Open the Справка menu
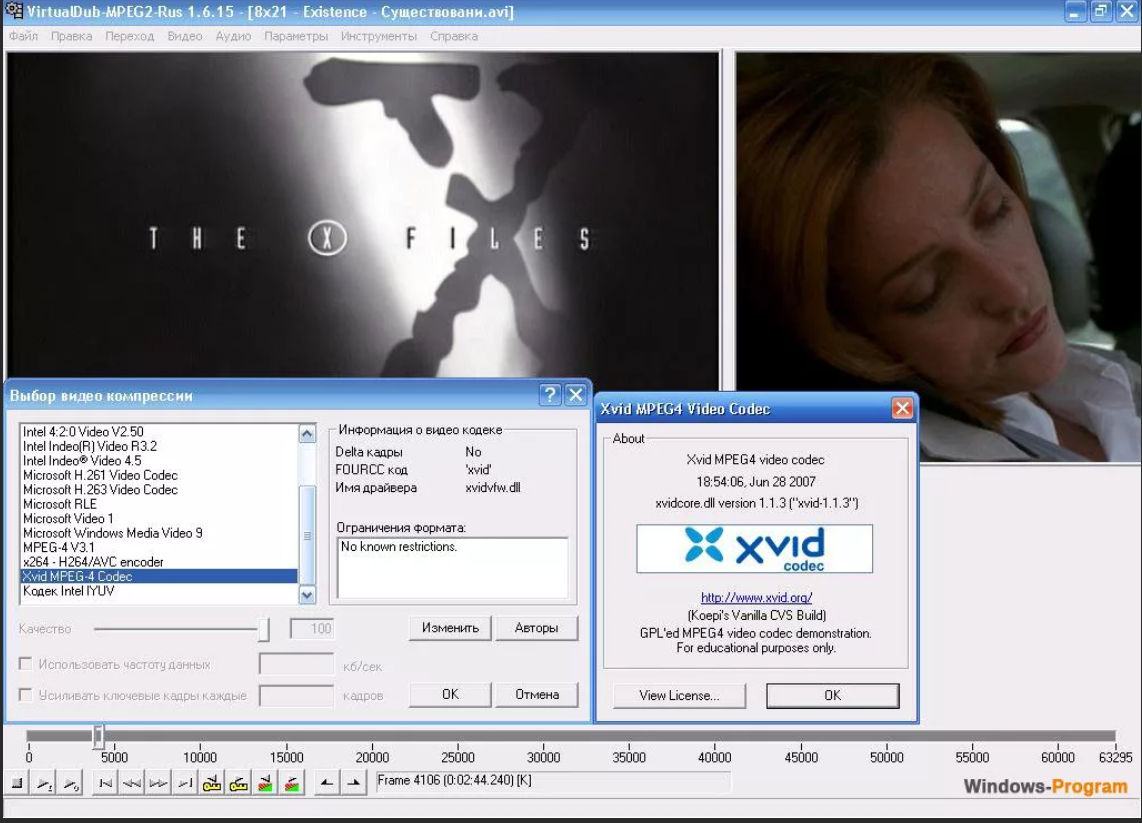1142x823 pixels. click(x=454, y=36)
